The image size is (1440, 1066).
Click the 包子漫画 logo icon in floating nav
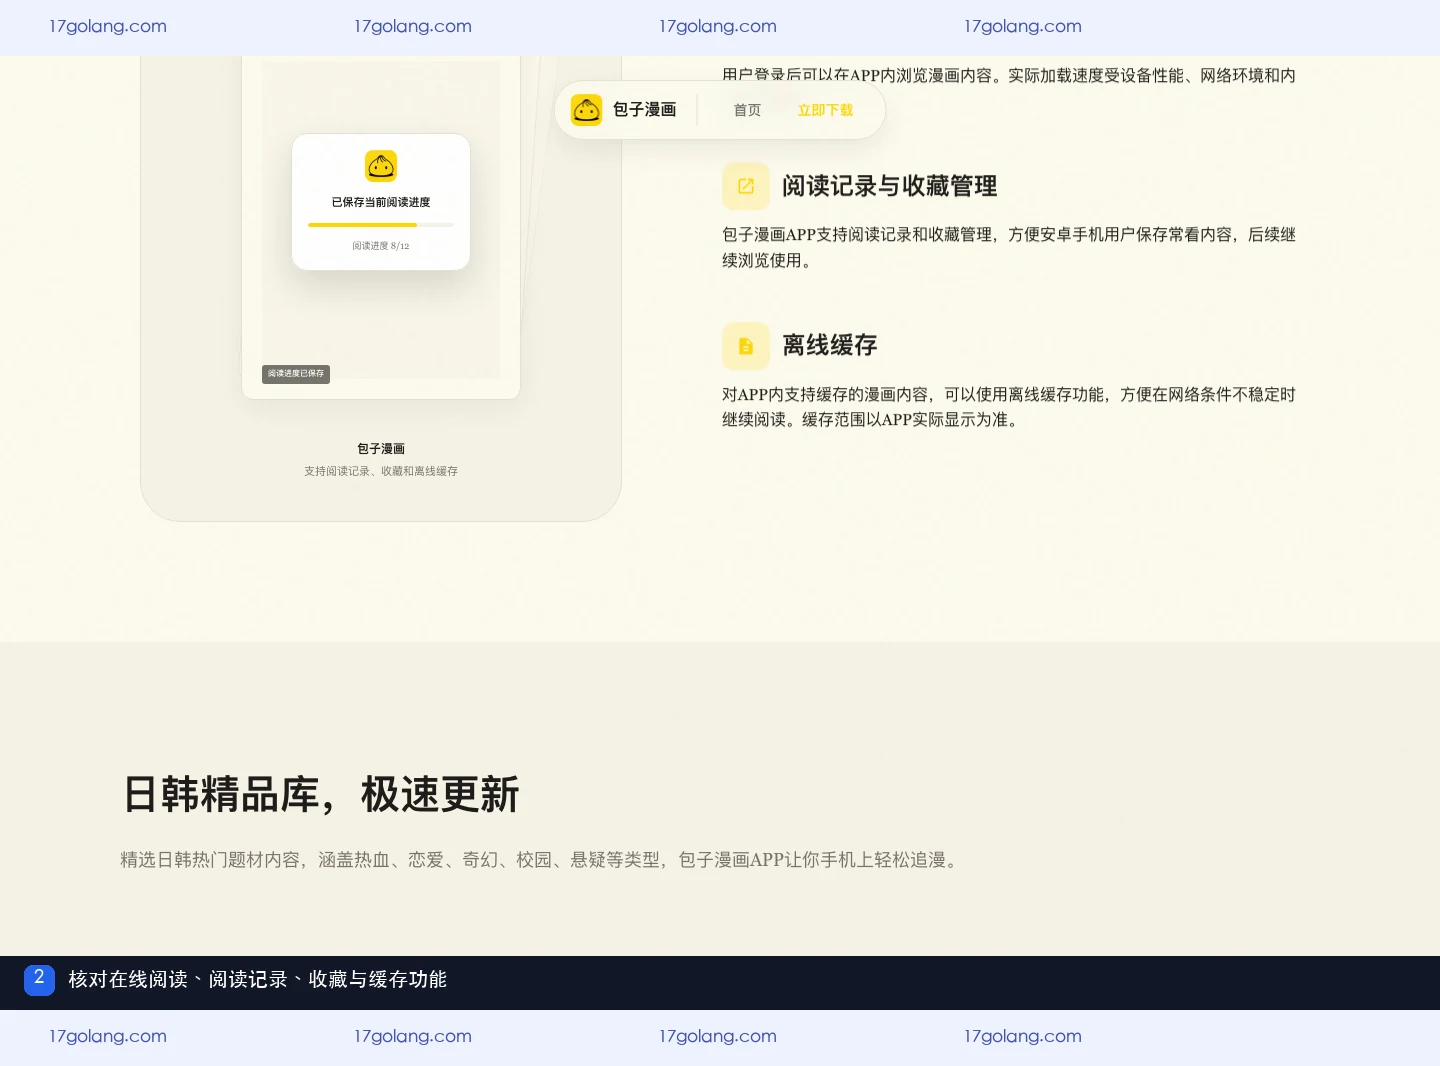586,110
